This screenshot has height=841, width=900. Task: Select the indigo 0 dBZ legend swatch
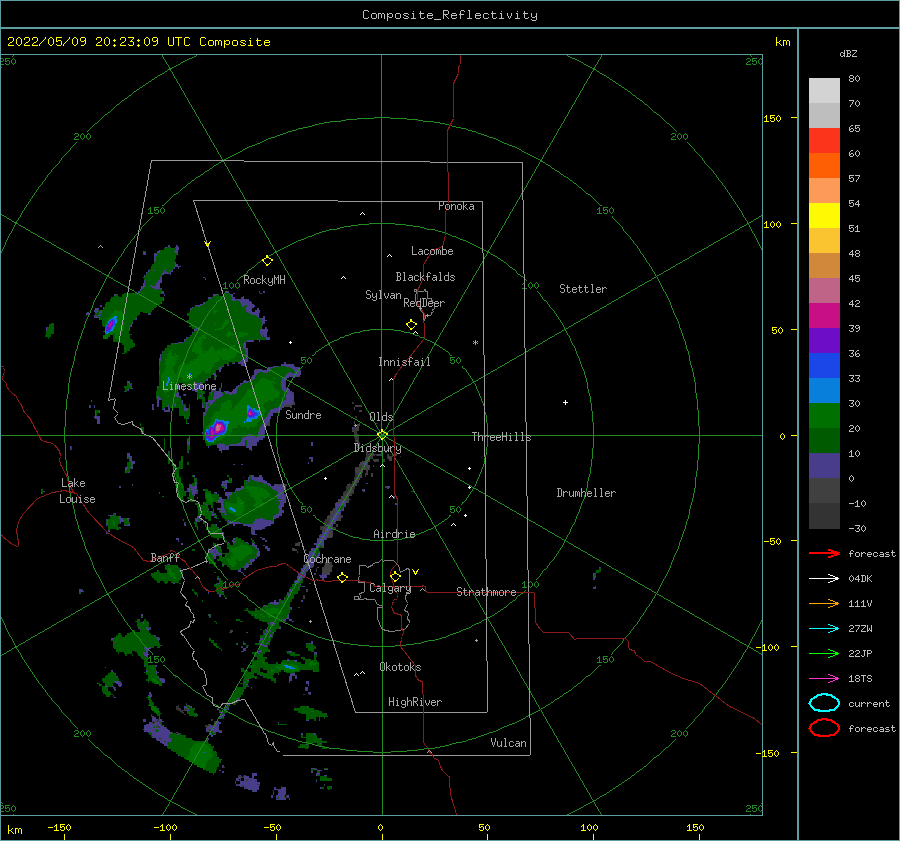[x=824, y=466]
